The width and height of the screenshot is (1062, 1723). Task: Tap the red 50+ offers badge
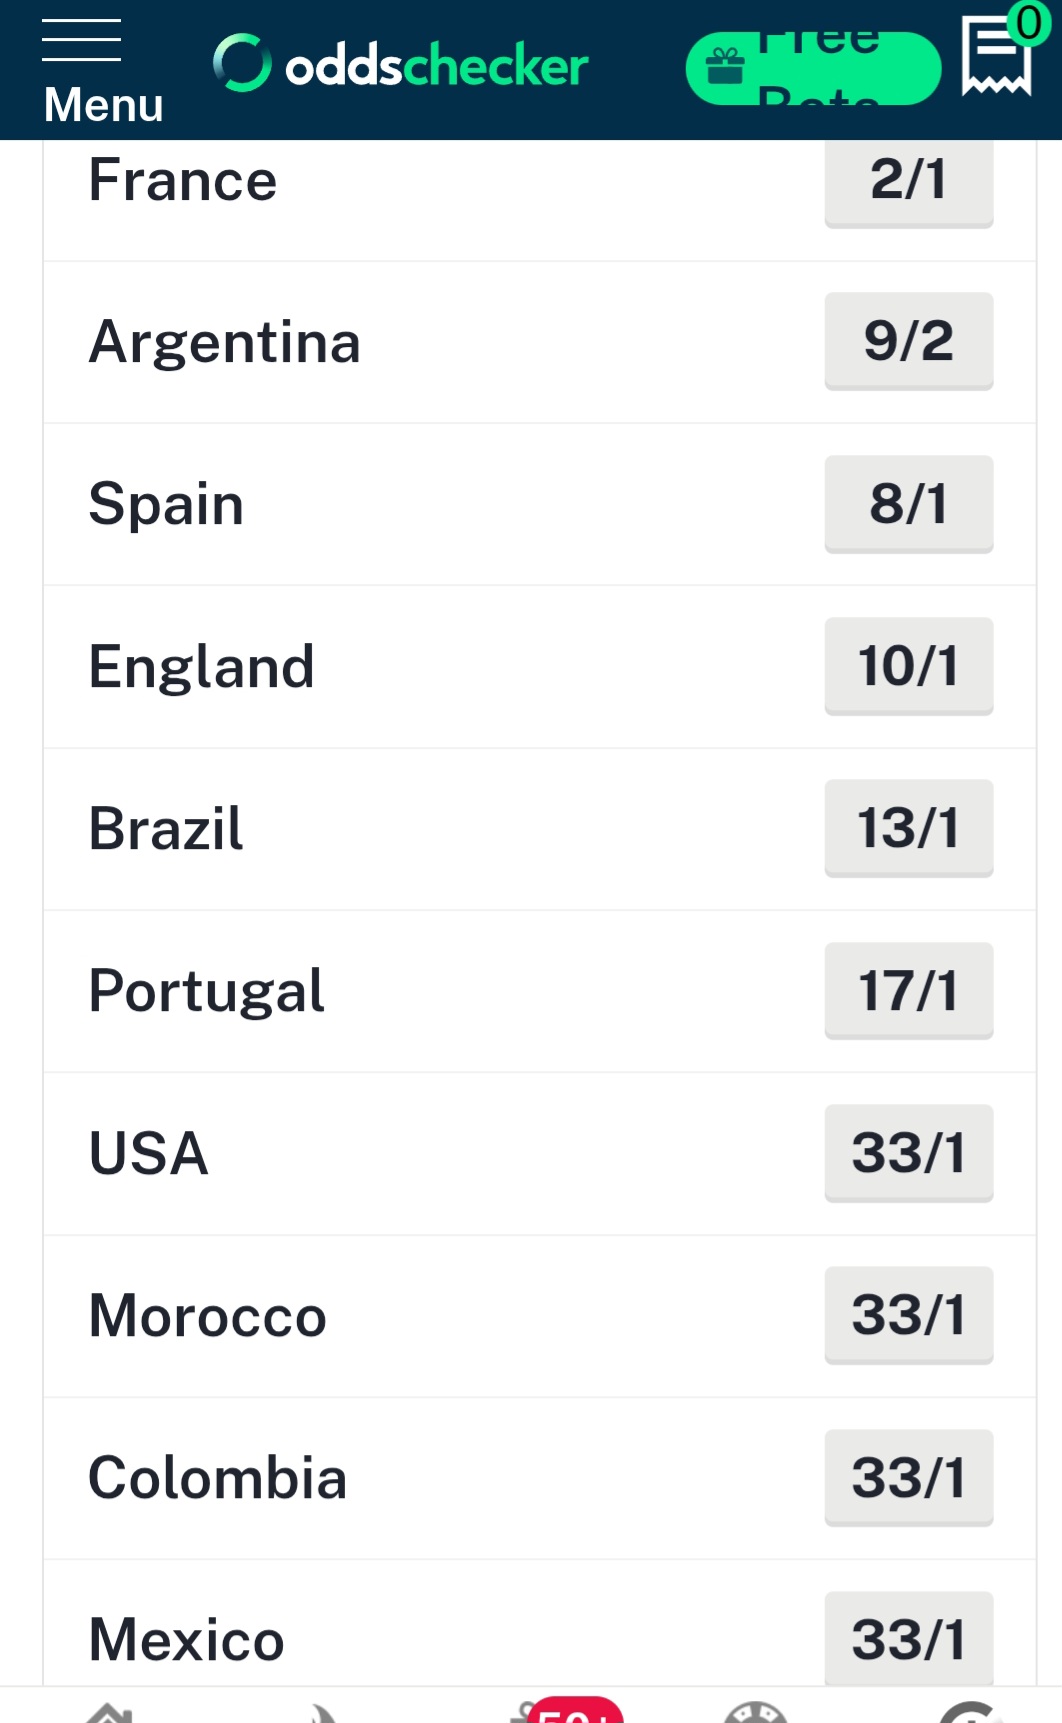tap(575, 1710)
